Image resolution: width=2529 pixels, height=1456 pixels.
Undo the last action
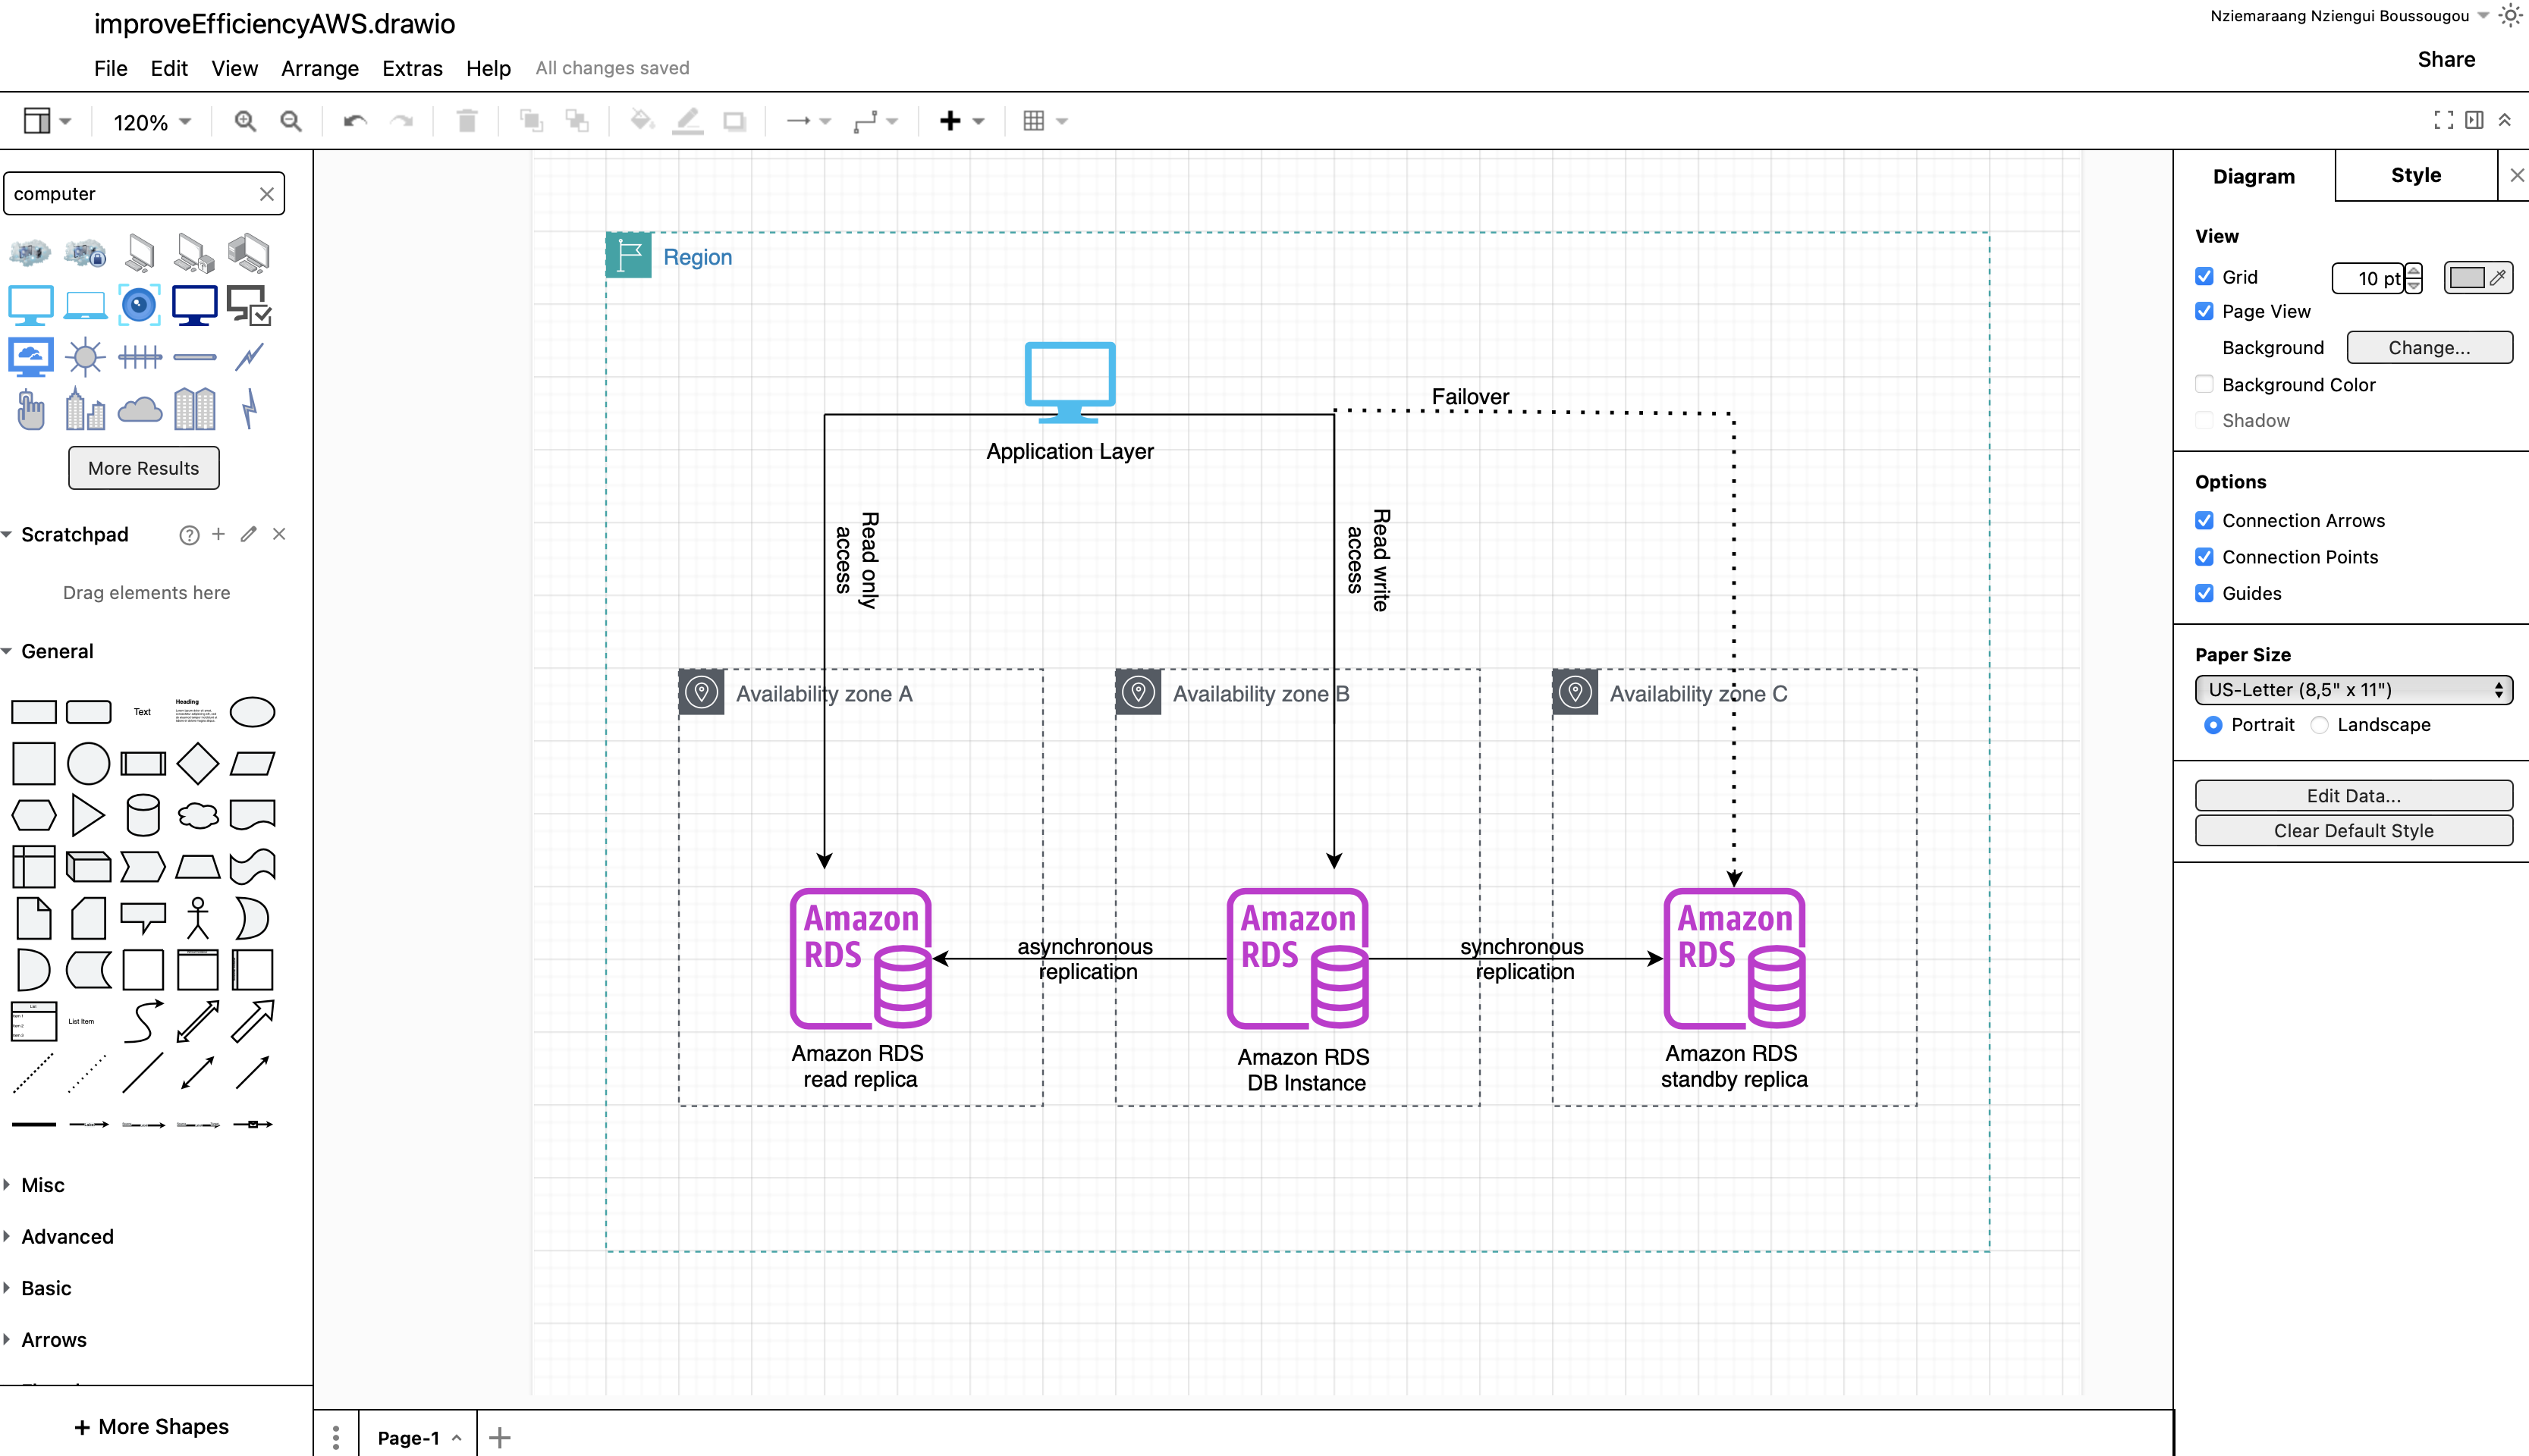click(x=355, y=121)
